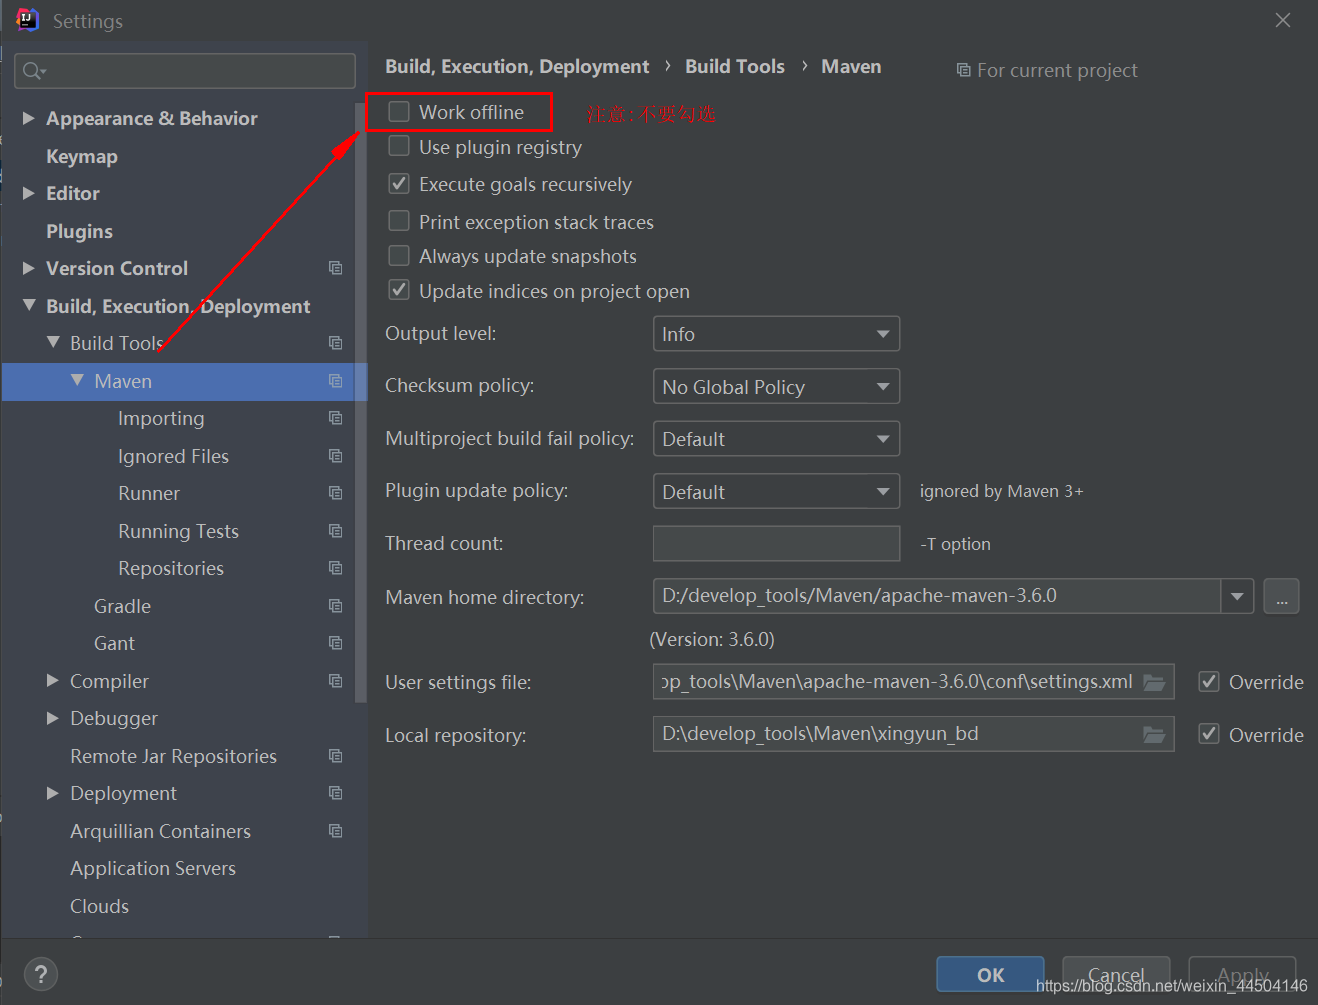Select Plugins in settings tree

tap(79, 231)
